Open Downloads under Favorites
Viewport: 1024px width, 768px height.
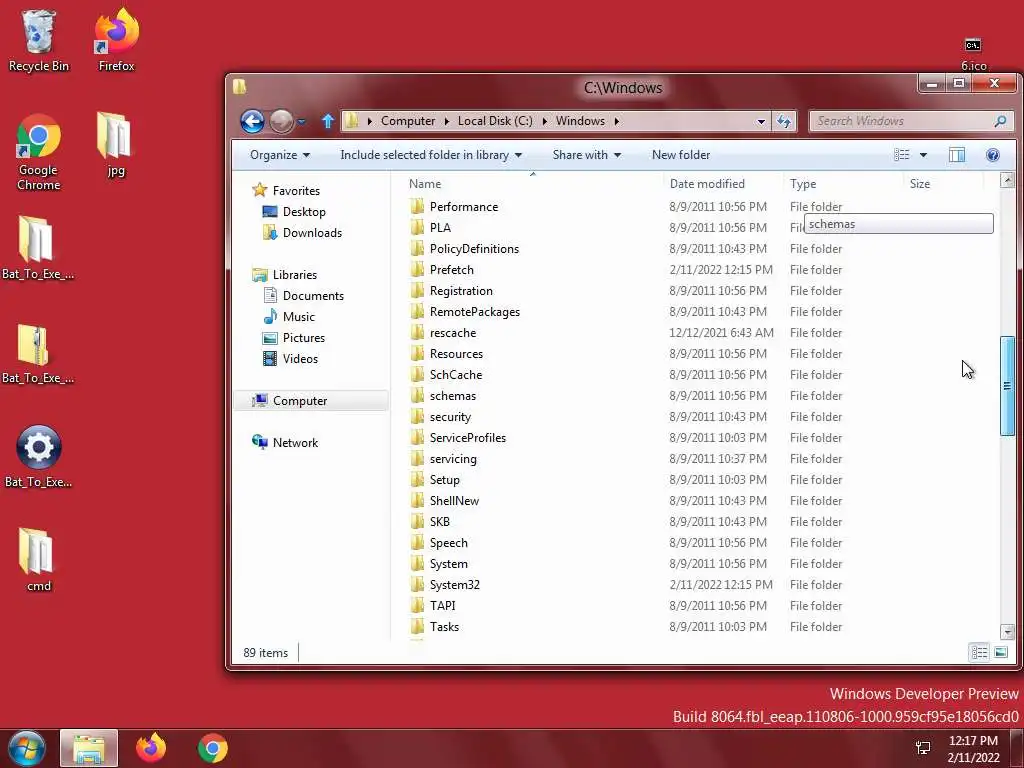coord(302,232)
